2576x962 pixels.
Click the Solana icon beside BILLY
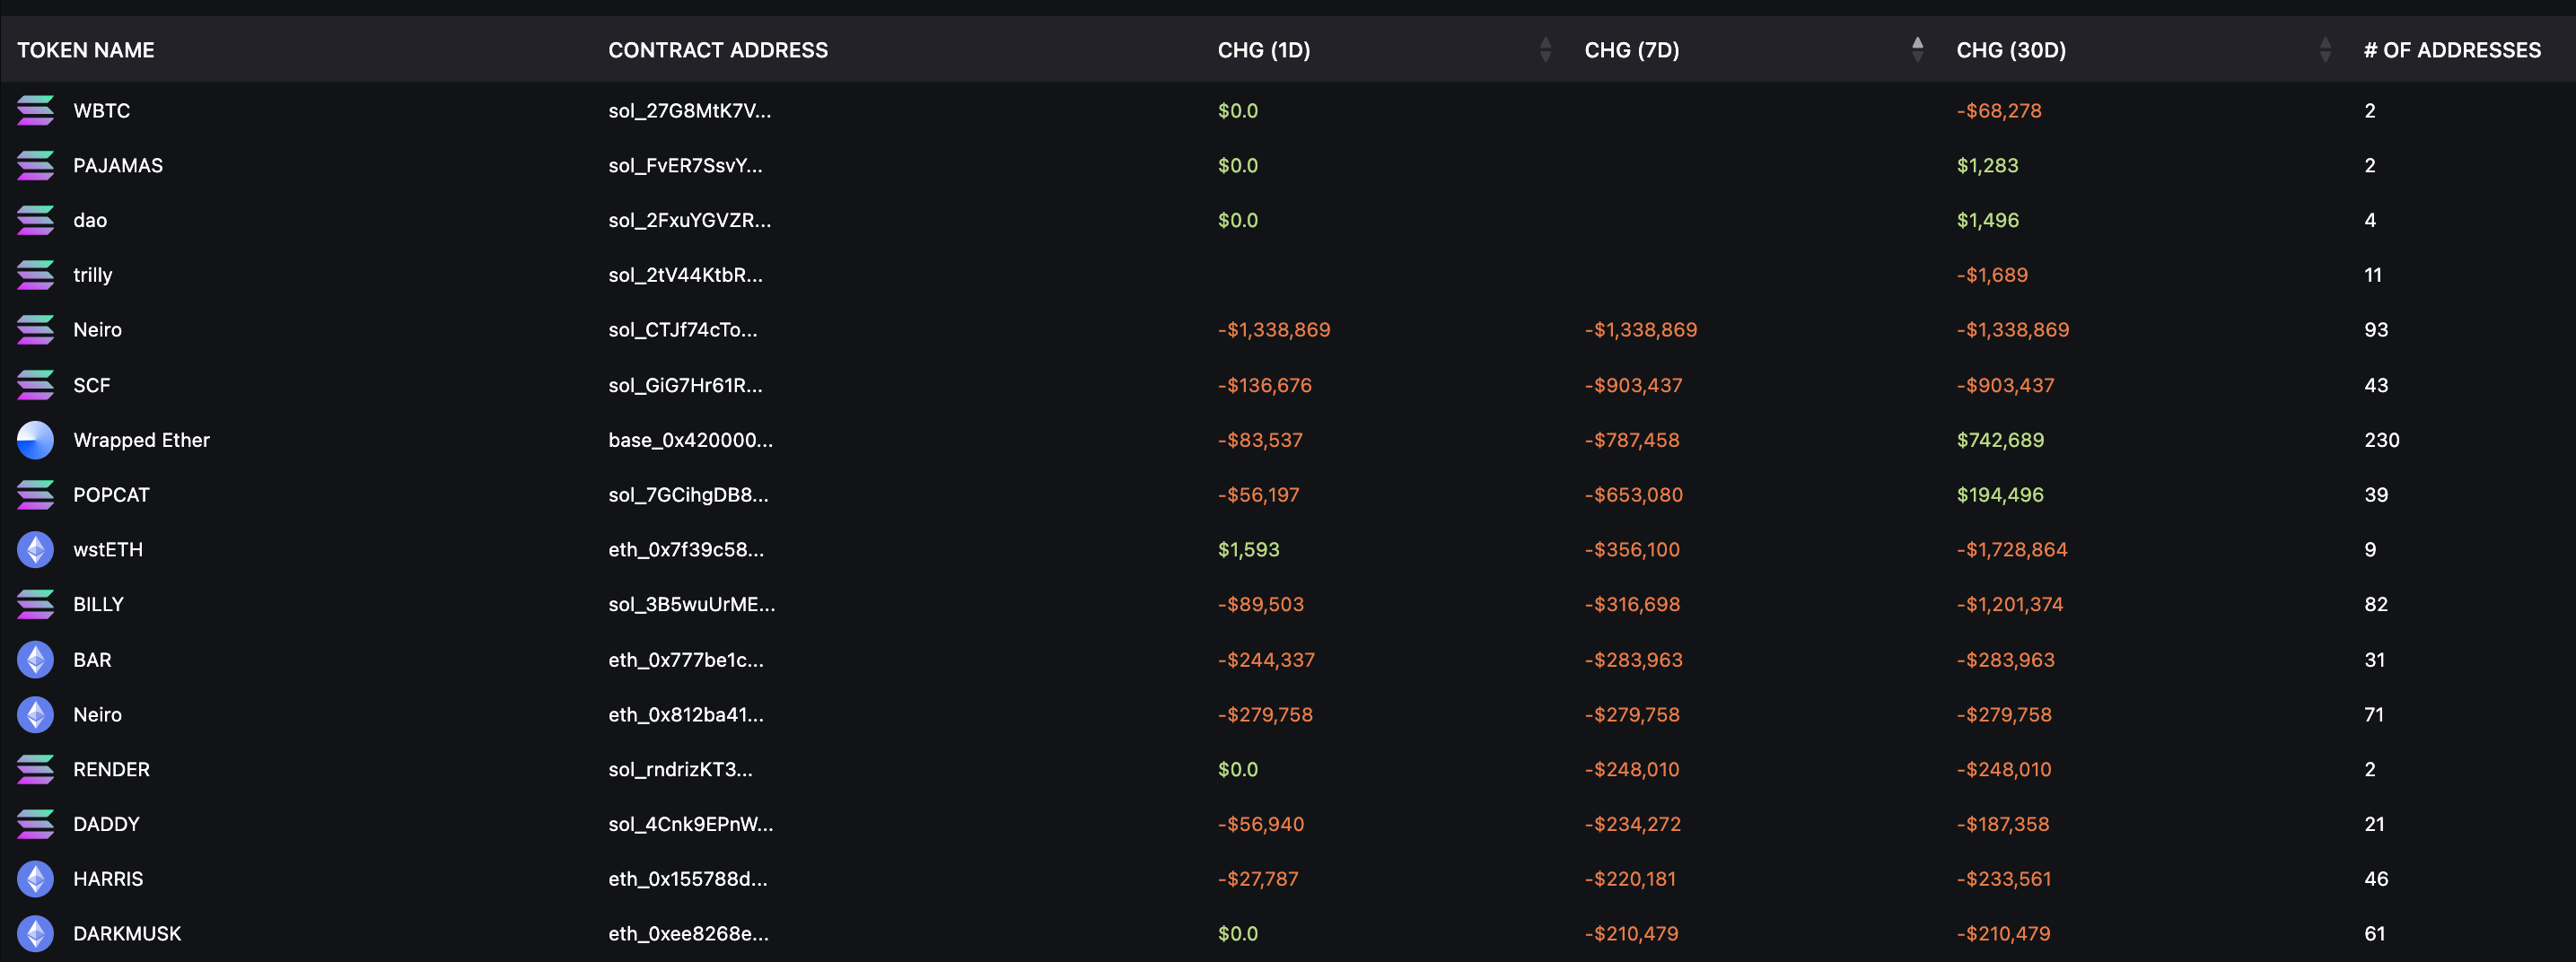pyautogui.click(x=36, y=604)
